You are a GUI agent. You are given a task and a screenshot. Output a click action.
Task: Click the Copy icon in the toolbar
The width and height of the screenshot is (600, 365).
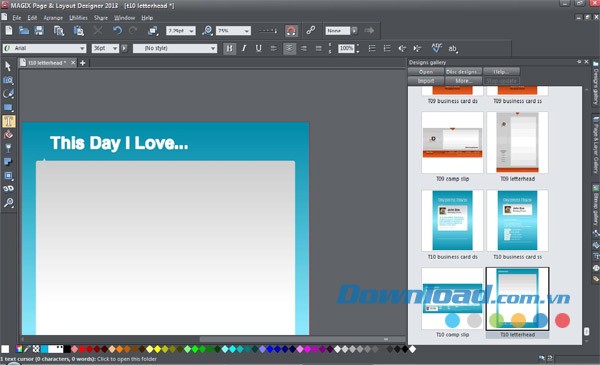coord(59,31)
